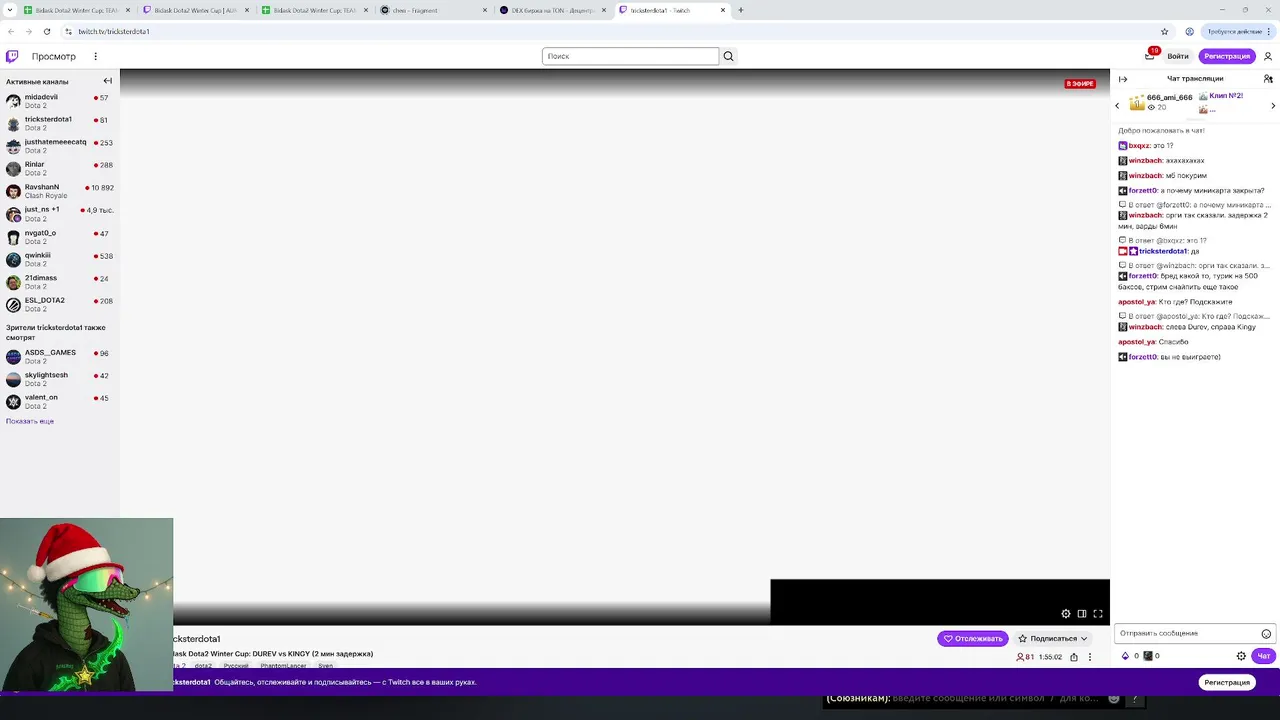Open just_ns +1 channel in the sidebar
Screen dimensions: 1280x720
tap(59, 214)
